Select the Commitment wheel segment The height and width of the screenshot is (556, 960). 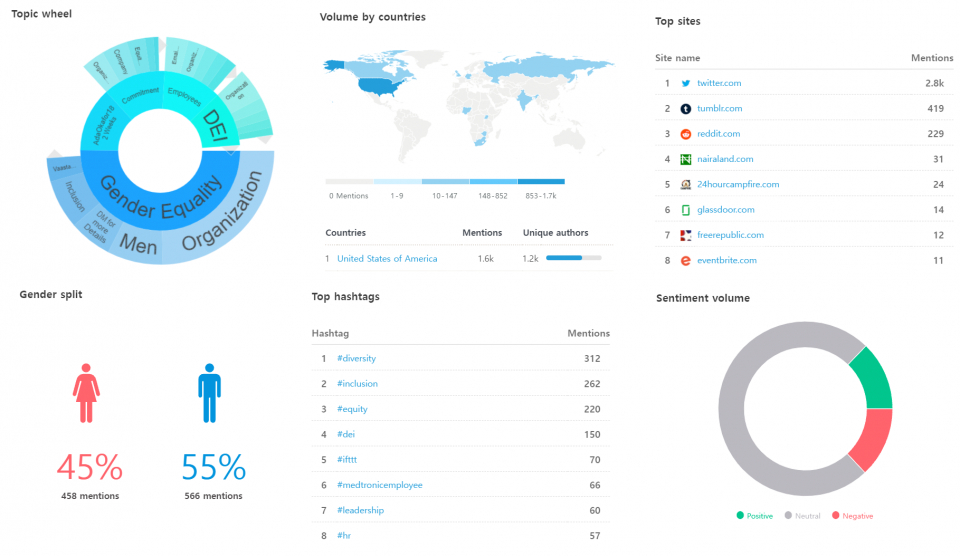click(x=140, y=96)
